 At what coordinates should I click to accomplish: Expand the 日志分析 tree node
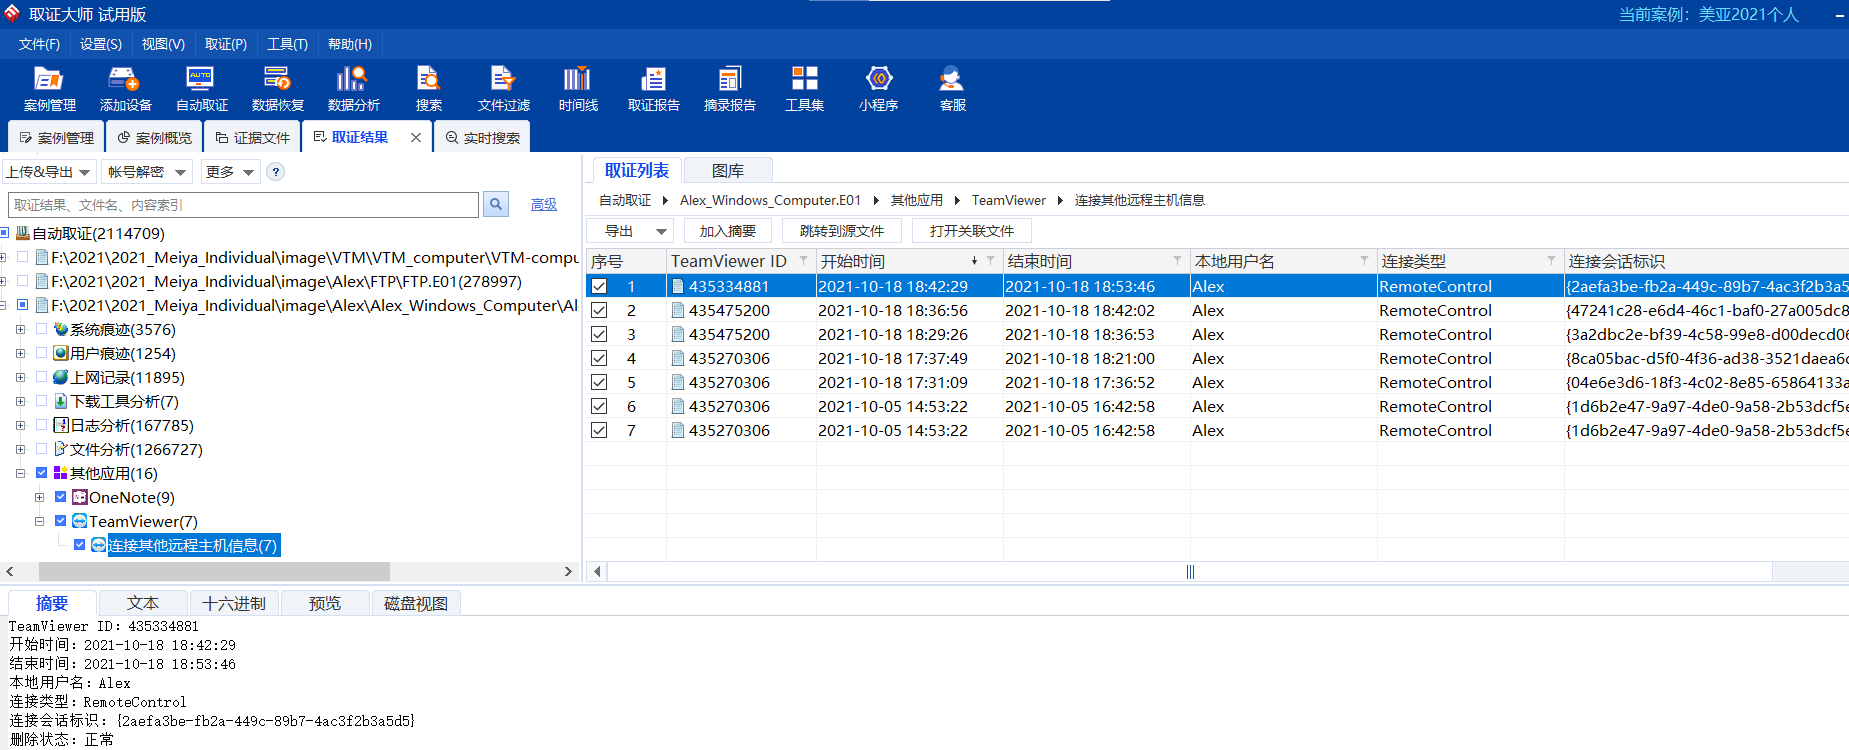(x=20, y=425)
